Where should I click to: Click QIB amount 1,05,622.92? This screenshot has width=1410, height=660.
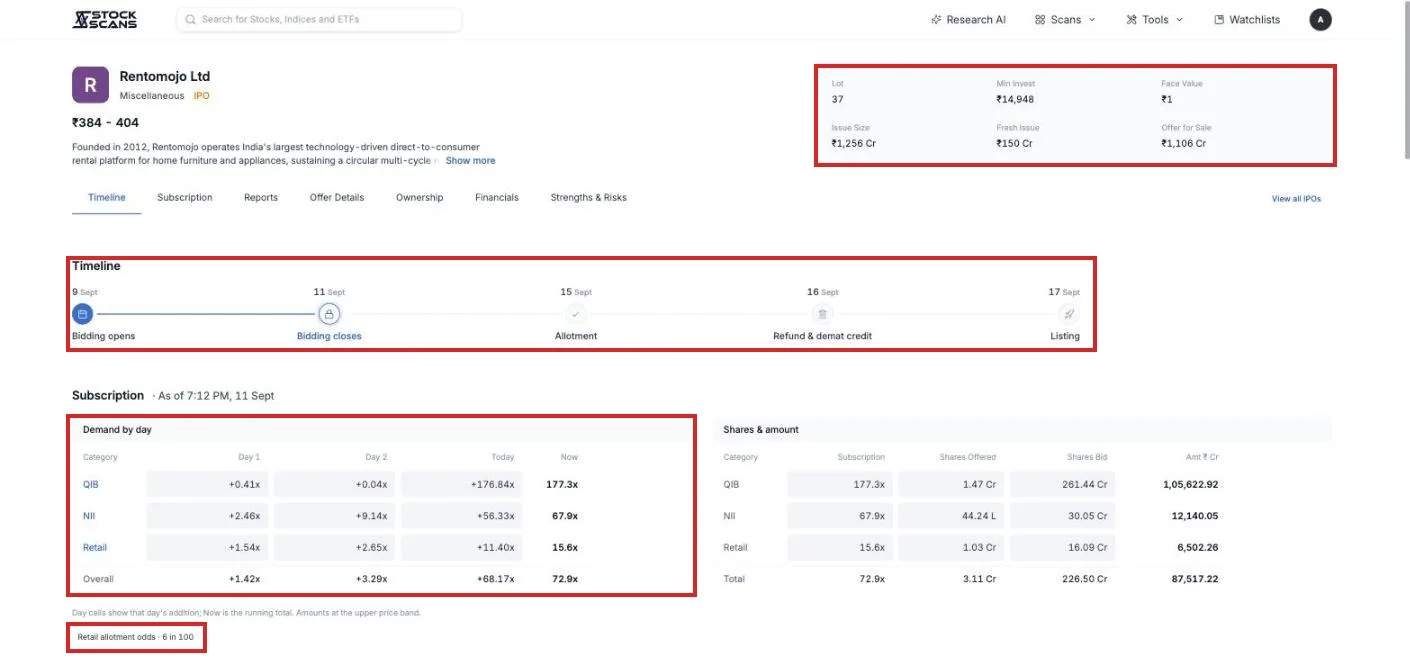(1189, 484)
